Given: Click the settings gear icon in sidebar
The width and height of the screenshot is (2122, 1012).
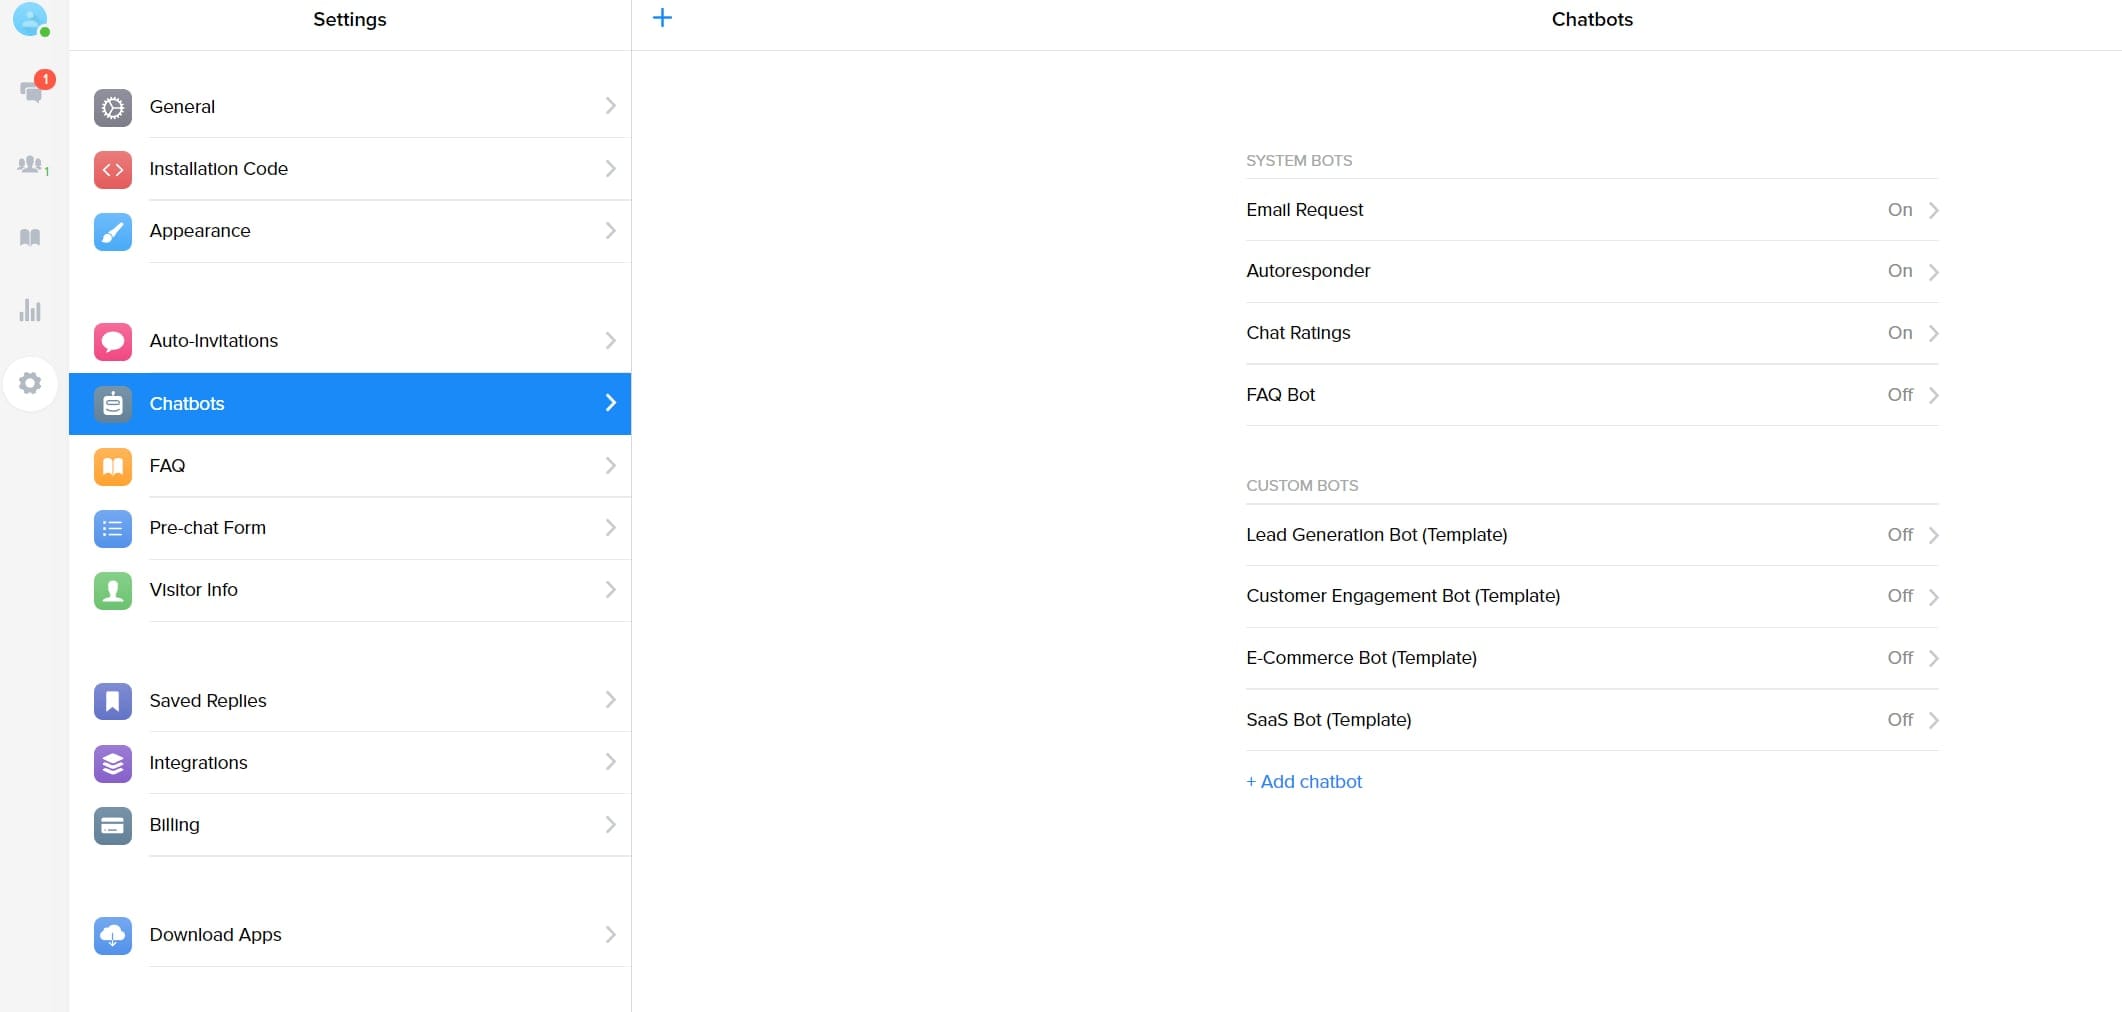Looking at the screenshot, I should [30, 383].
